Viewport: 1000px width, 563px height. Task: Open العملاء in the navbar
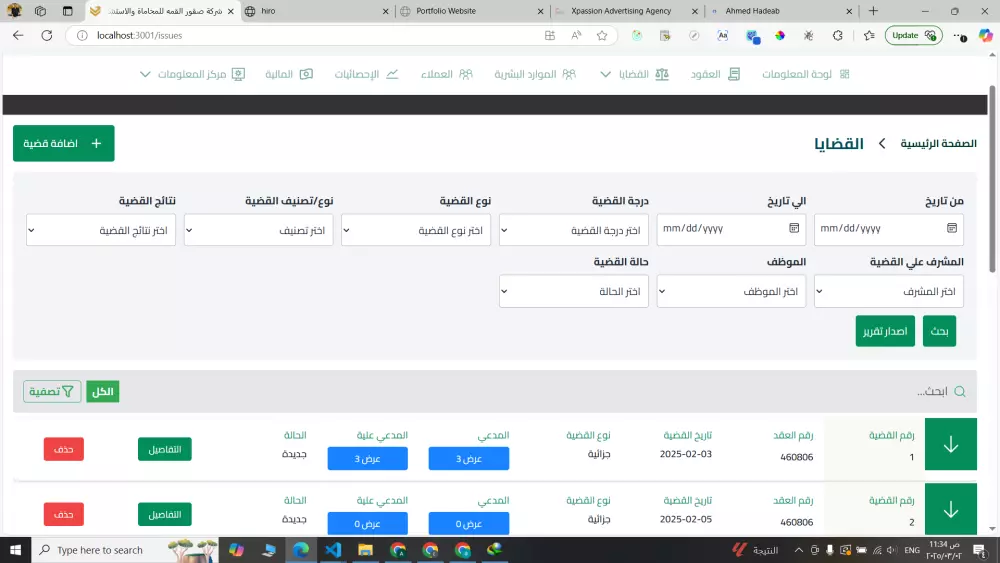[446, 75]
